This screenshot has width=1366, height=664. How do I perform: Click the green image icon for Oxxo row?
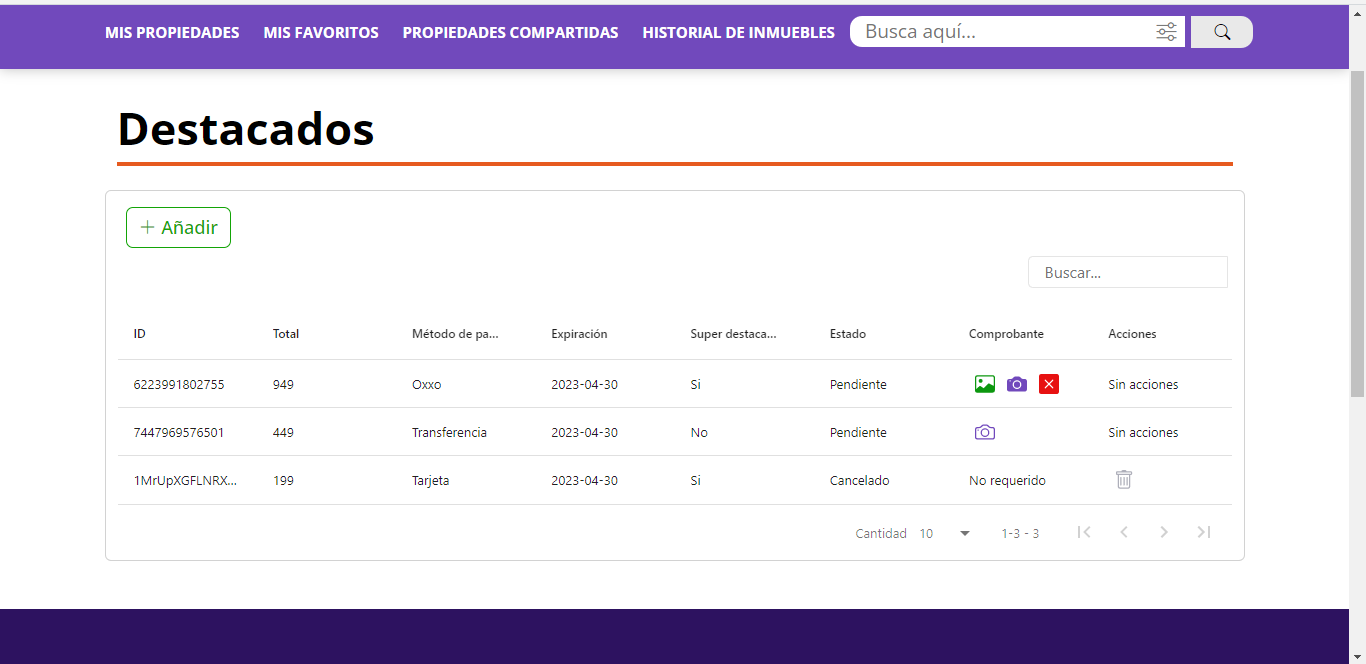(x=985, y=384)
